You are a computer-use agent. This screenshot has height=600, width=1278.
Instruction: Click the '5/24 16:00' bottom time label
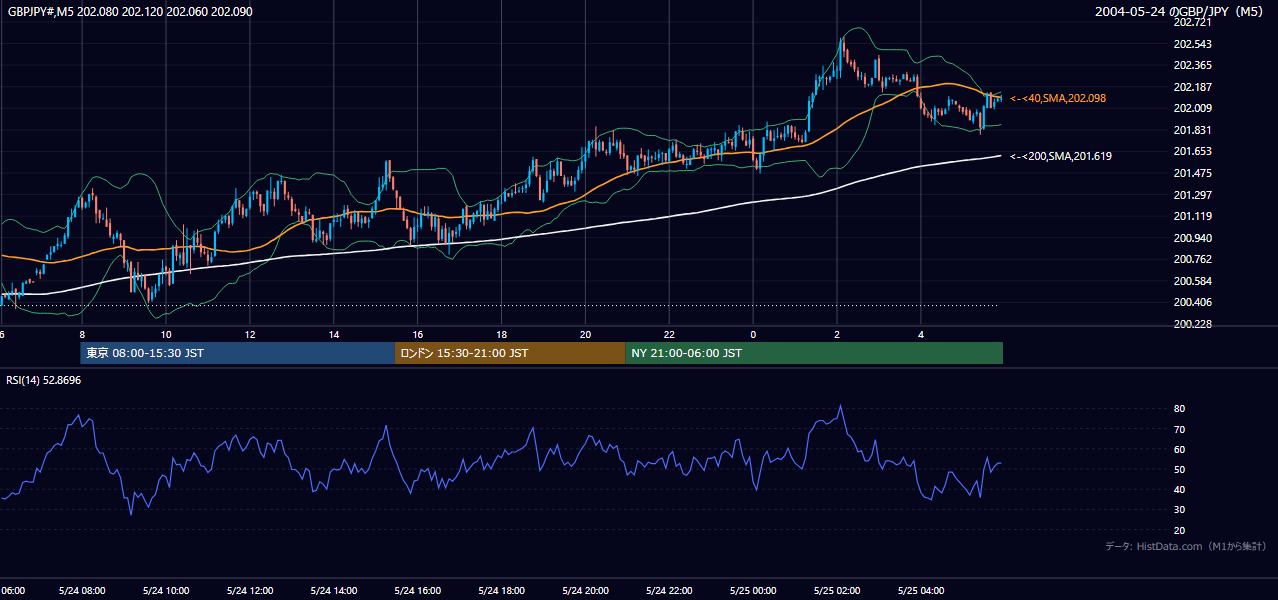point(418,591)
